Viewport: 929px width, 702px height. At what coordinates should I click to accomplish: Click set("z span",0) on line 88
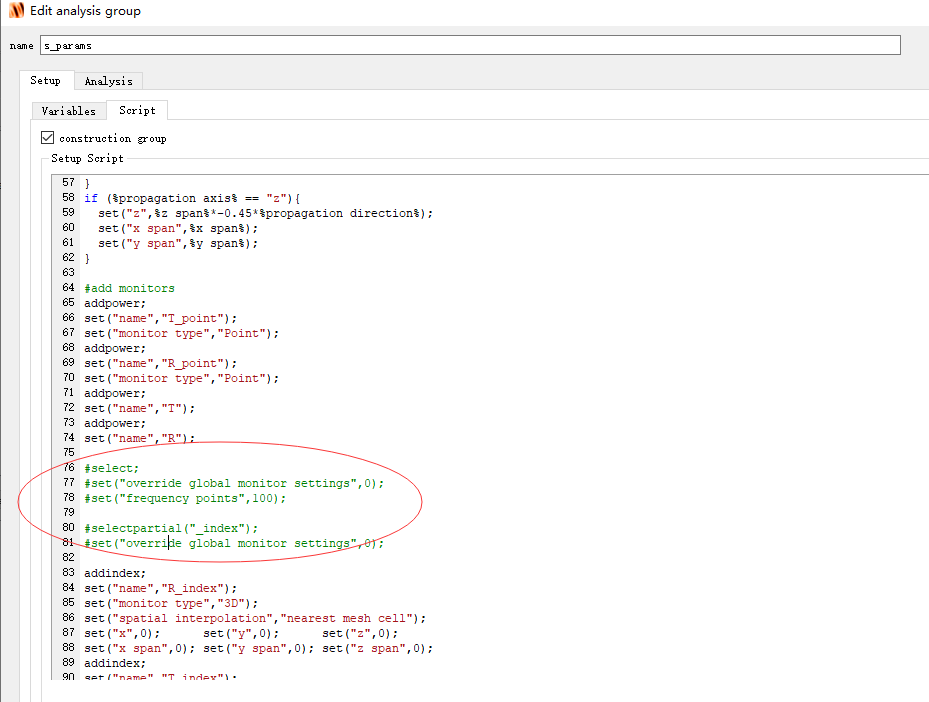[378, 649]
